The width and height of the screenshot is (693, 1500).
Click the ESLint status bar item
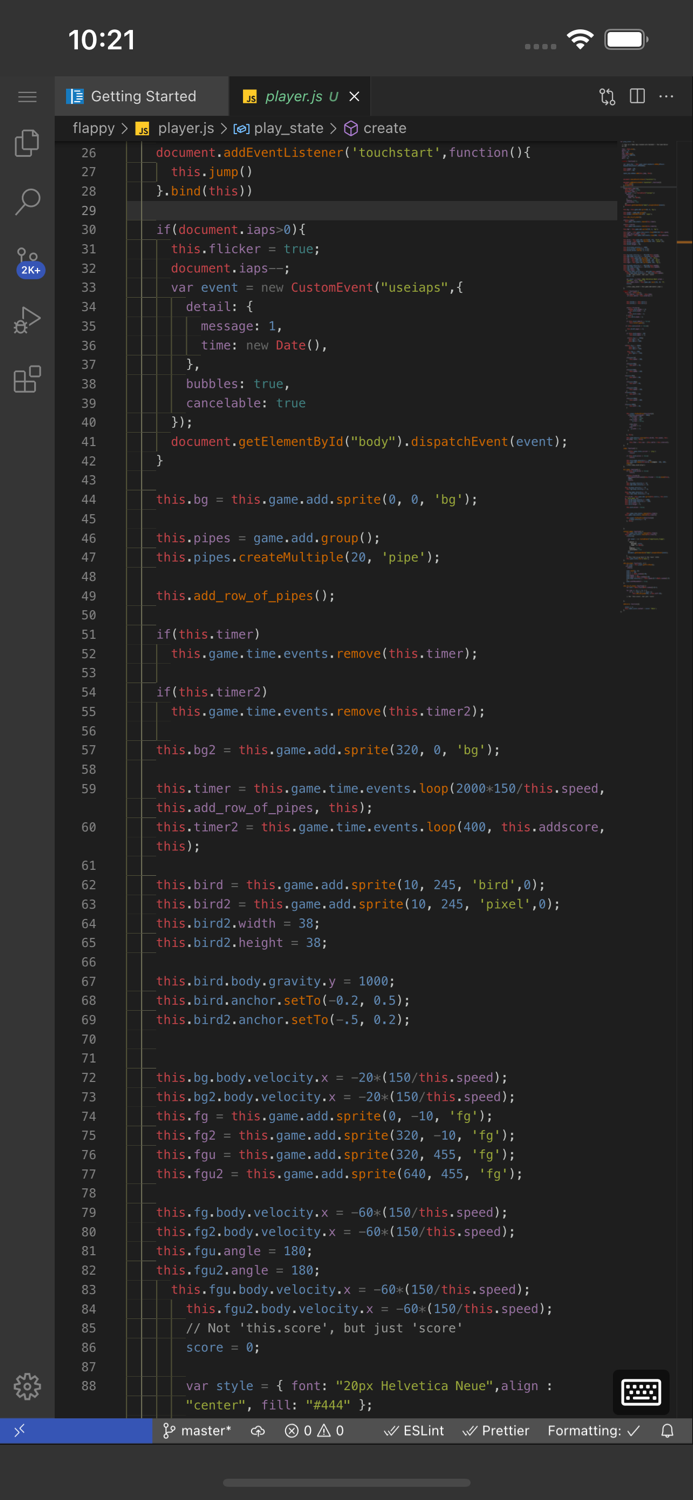tap(414, 1431)
